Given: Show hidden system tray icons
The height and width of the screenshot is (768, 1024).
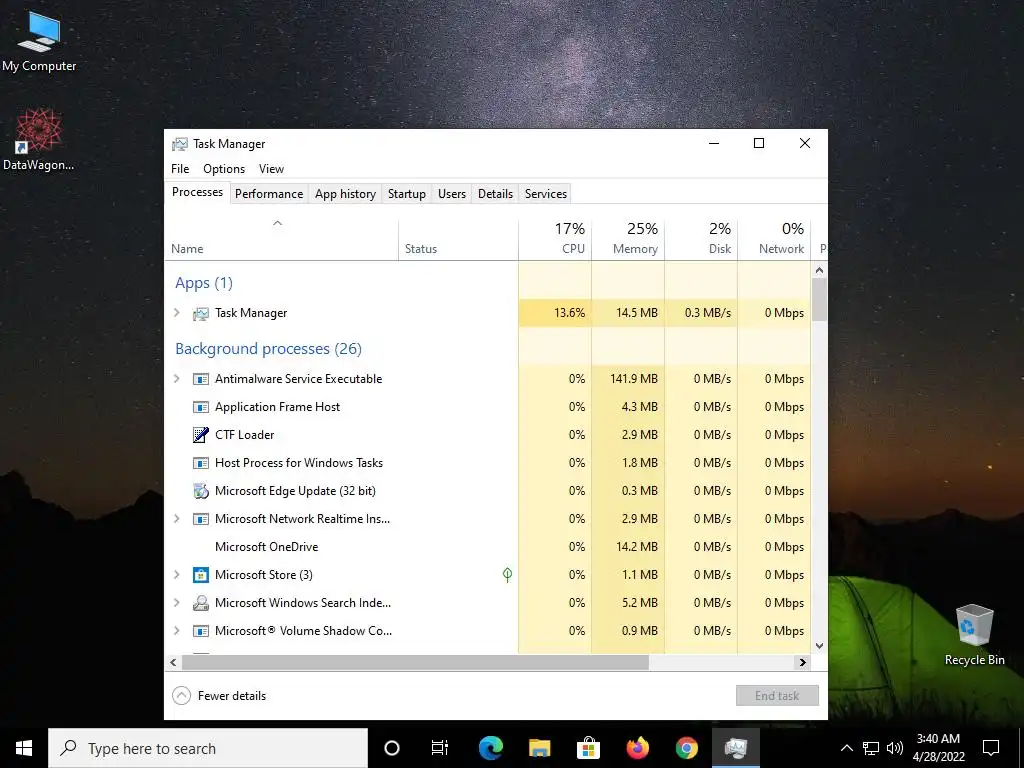Looking at the screenshot, I should 846,748.
